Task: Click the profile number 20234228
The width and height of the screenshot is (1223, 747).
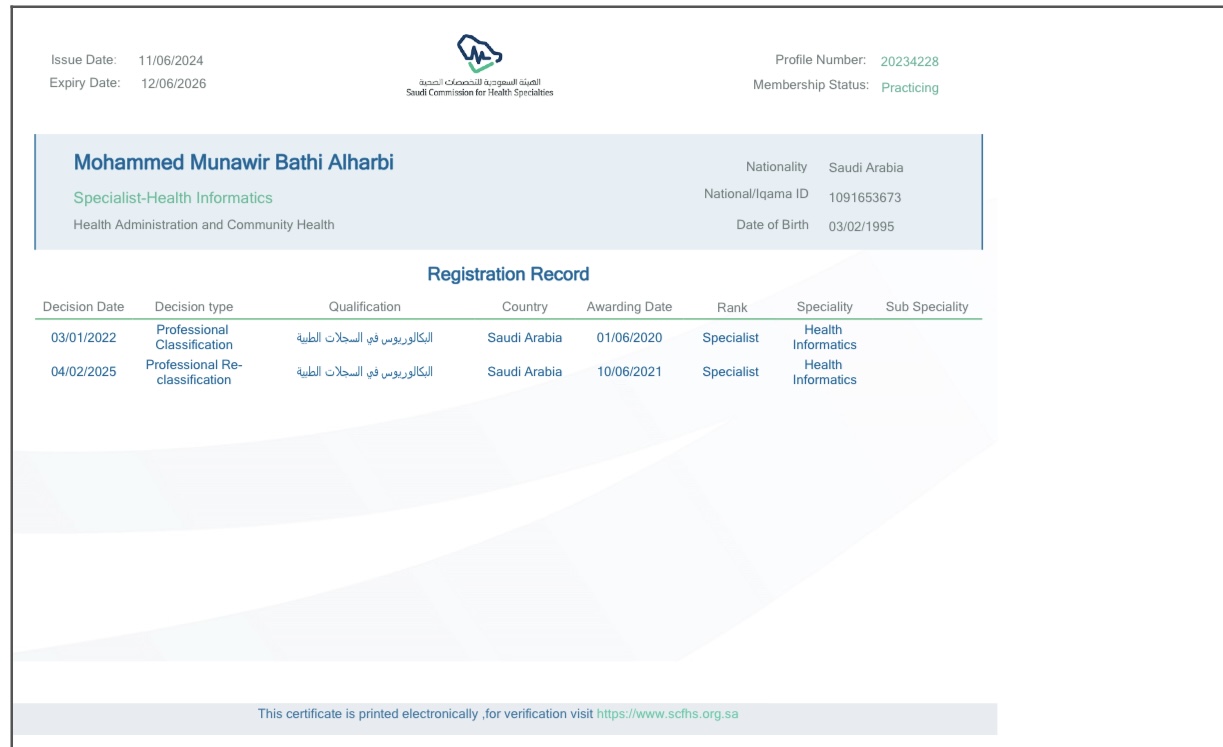Action: coord(909,62)
